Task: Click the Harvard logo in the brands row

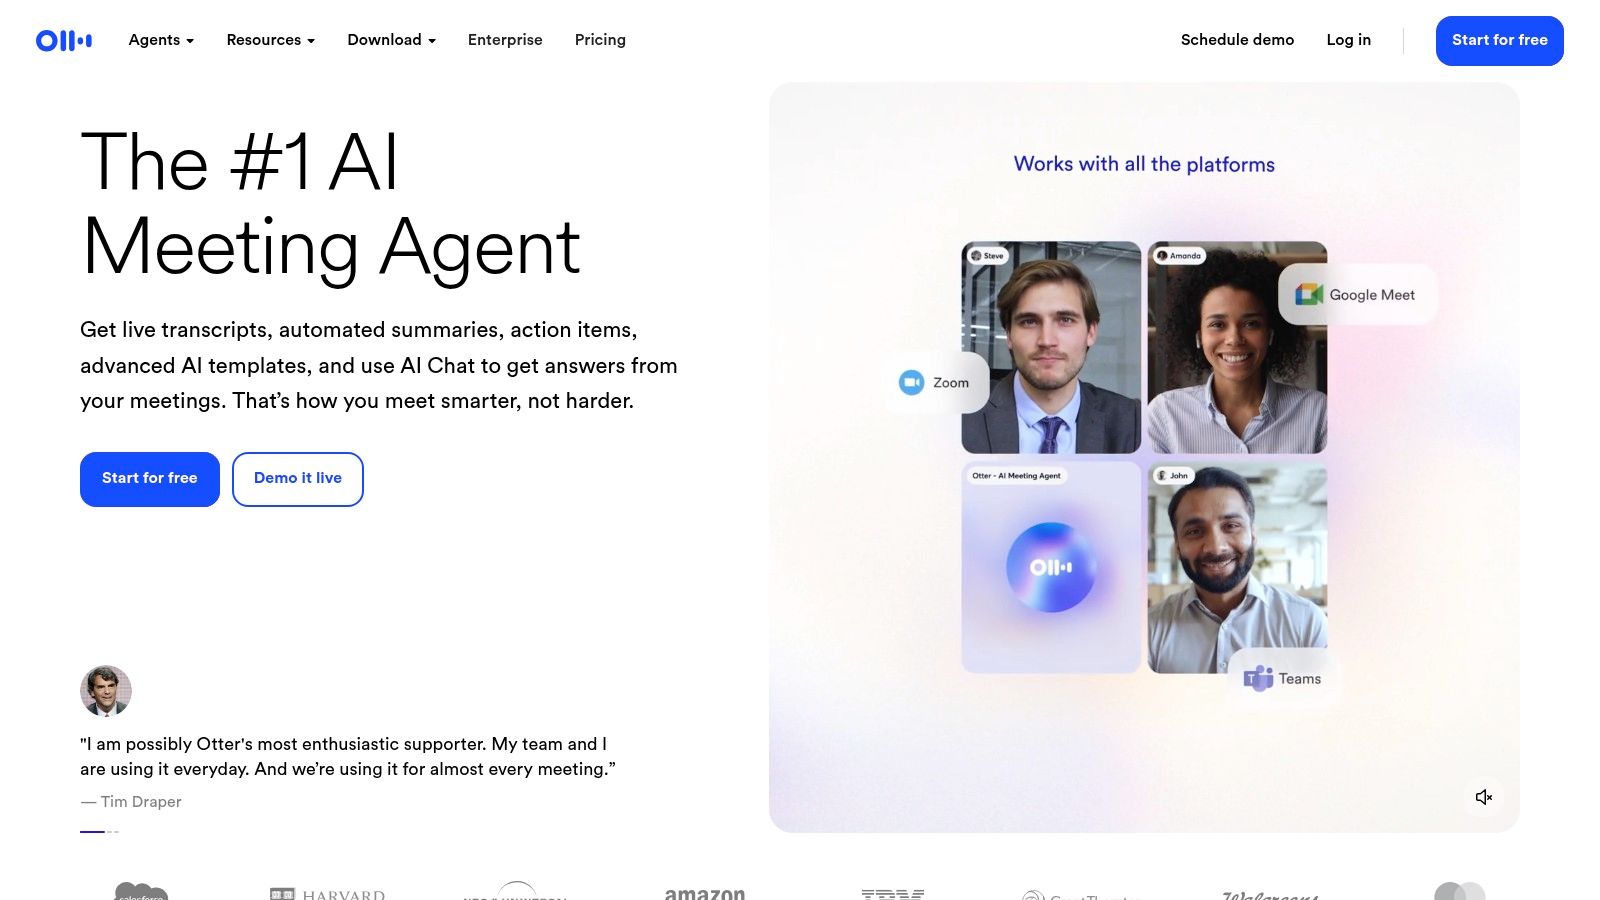Action: tap(328, 893)
